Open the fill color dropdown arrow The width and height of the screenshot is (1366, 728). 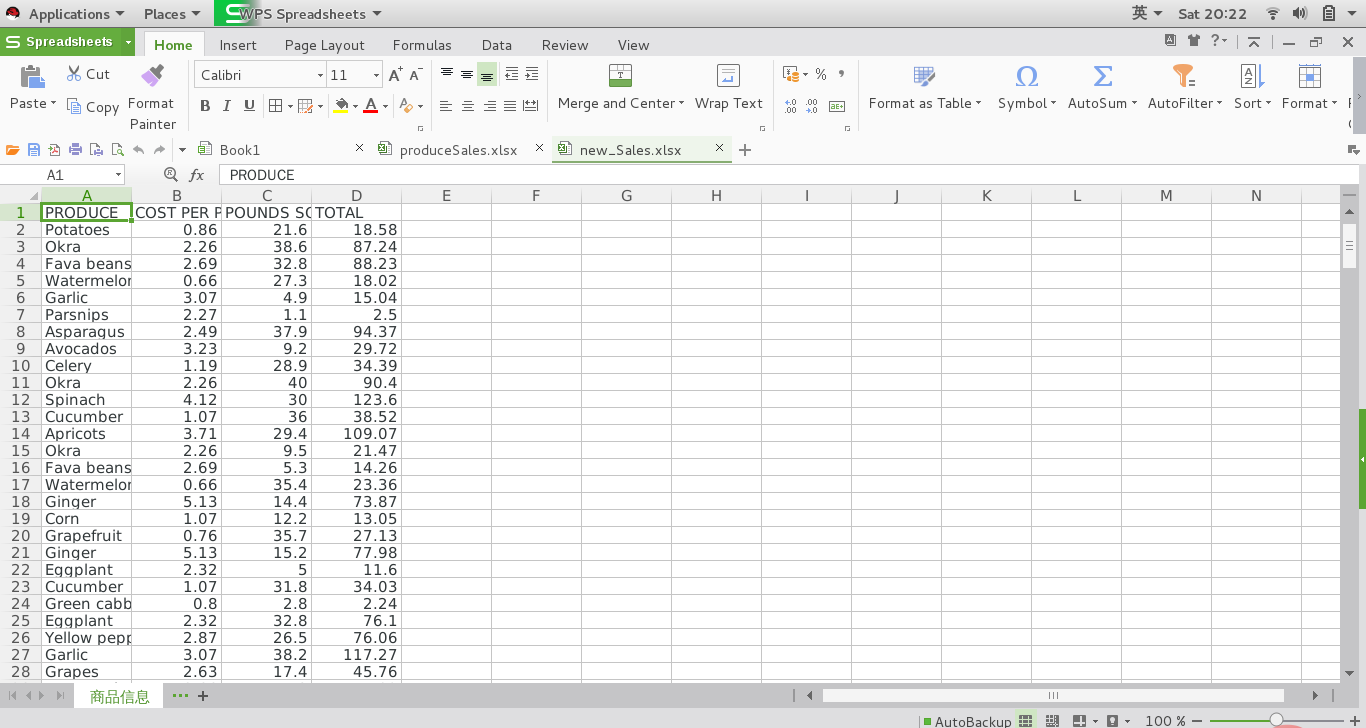[x=355, y=107]
